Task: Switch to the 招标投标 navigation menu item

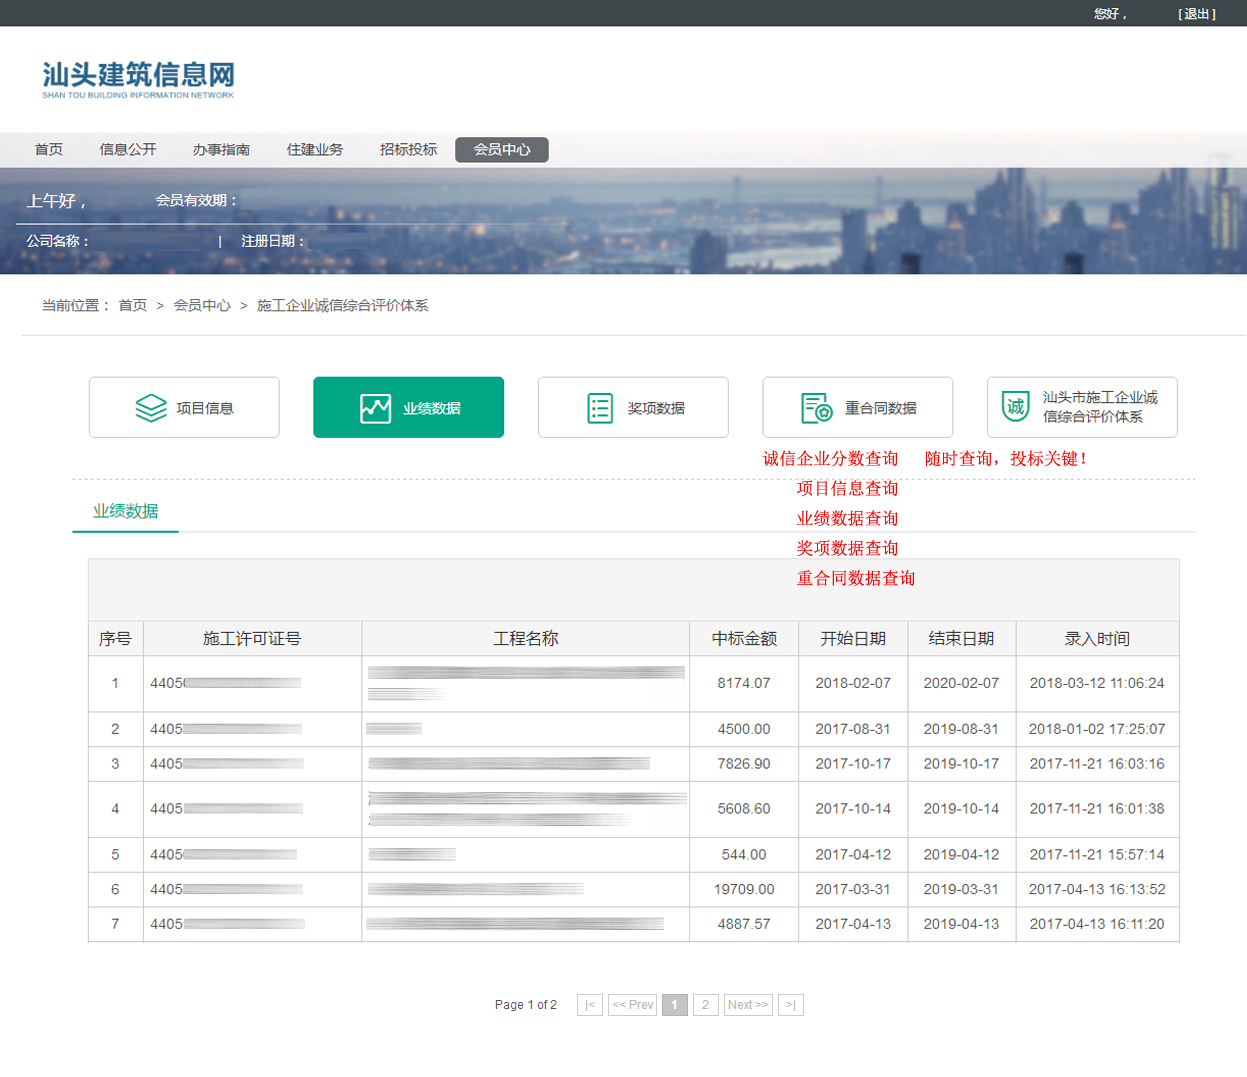Action: [406, 149]
